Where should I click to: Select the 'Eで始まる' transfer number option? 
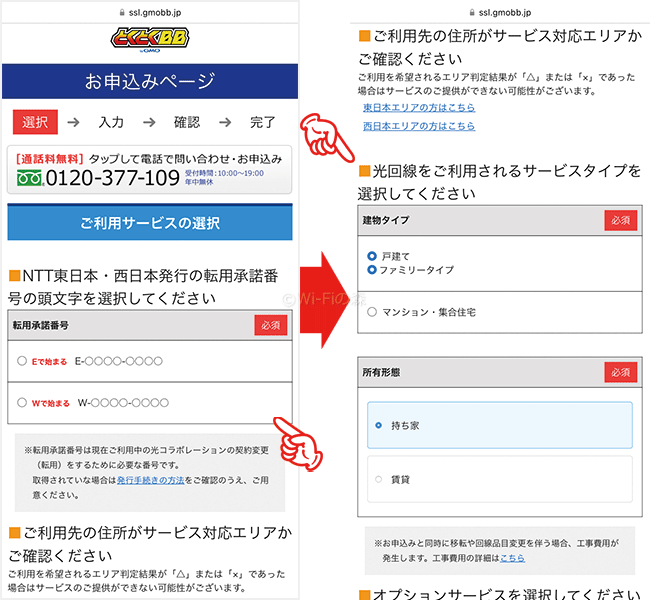(x=22, y=361)
